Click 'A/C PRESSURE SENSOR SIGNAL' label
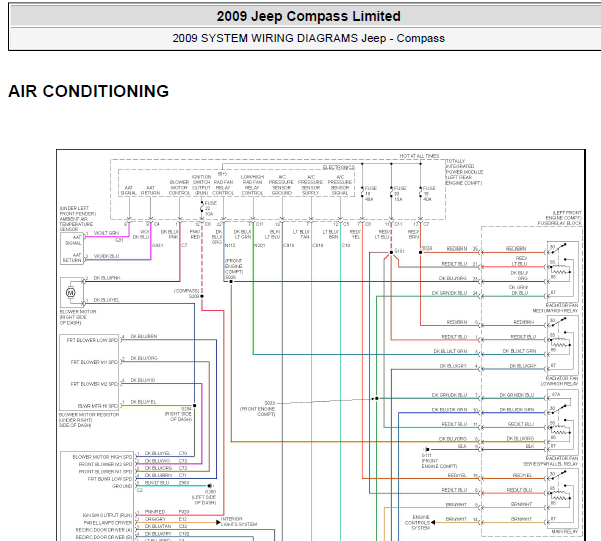This screenshot has width=601, height=541. pos(340,185)
